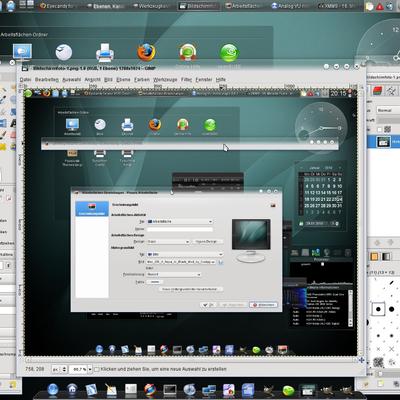Switch to Bildschirmfoto task in taskbar
The width and height of the screenshot is (400, 400).
[198, 6]
